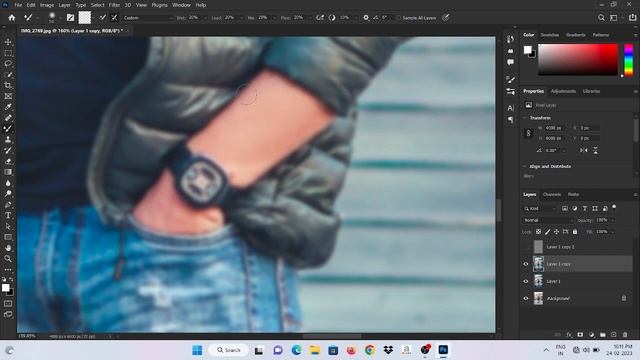Open the Window menu
The height and width of the screenshot is (360, 640).
181,5
